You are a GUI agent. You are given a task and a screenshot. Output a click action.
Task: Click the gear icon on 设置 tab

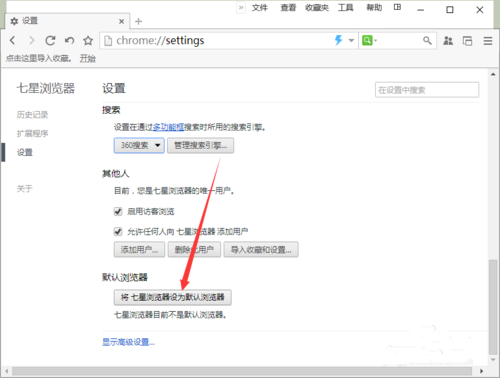pyautogui.click(x=14, y=21)
